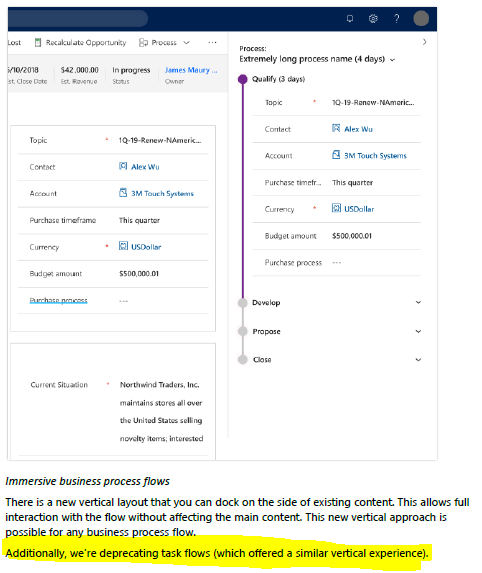
Task: Expand the Develop stage chevron
Action: [x=418, y=302]
